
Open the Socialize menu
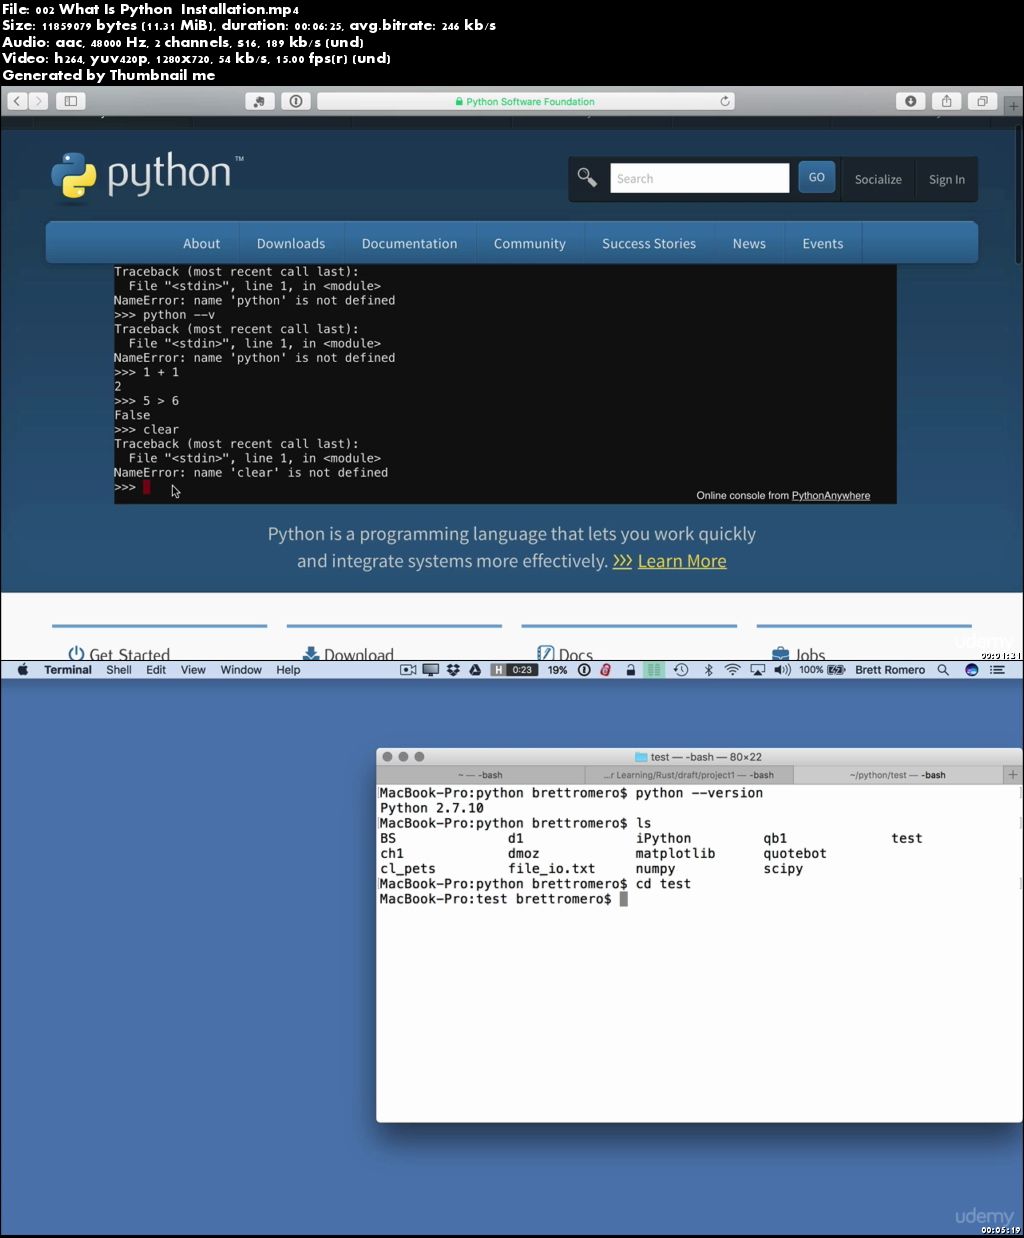tap(878, 179)
